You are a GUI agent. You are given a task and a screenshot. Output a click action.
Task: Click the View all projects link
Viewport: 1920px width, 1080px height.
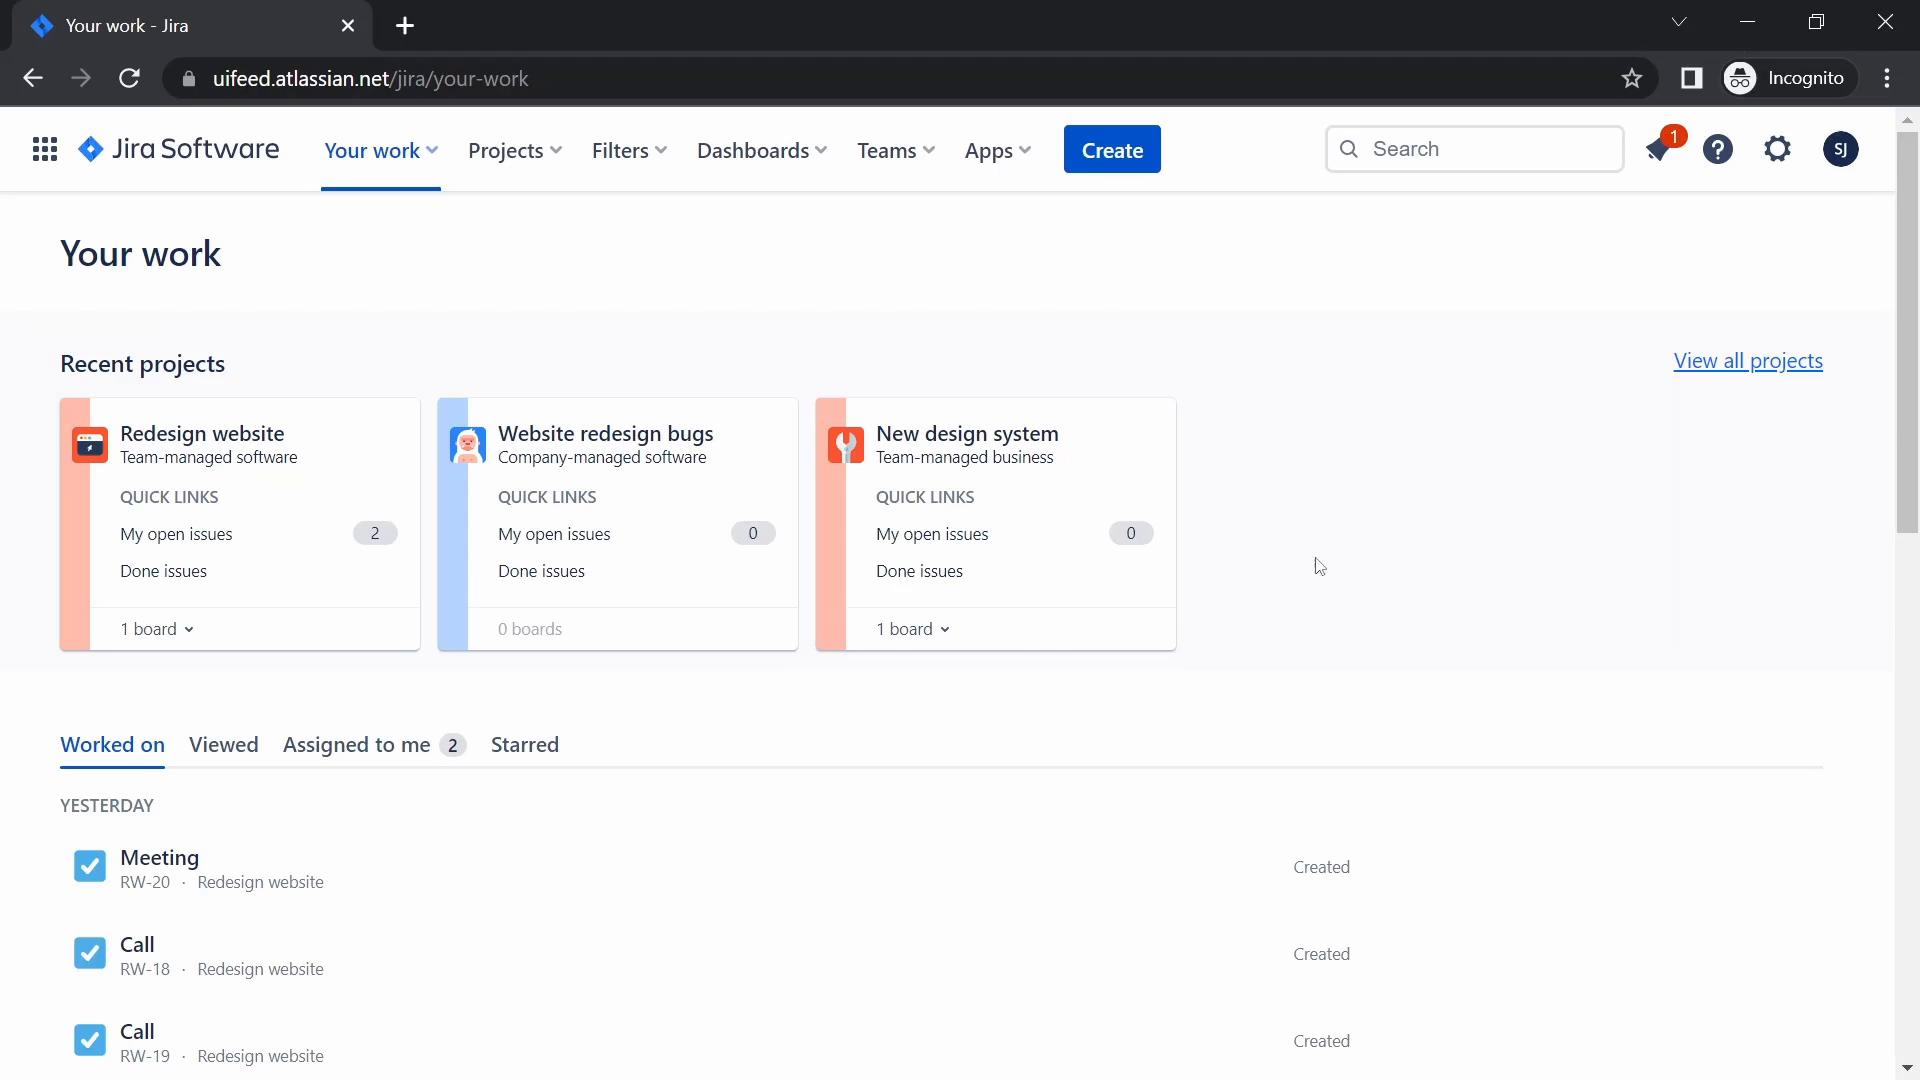point(1749,360)
